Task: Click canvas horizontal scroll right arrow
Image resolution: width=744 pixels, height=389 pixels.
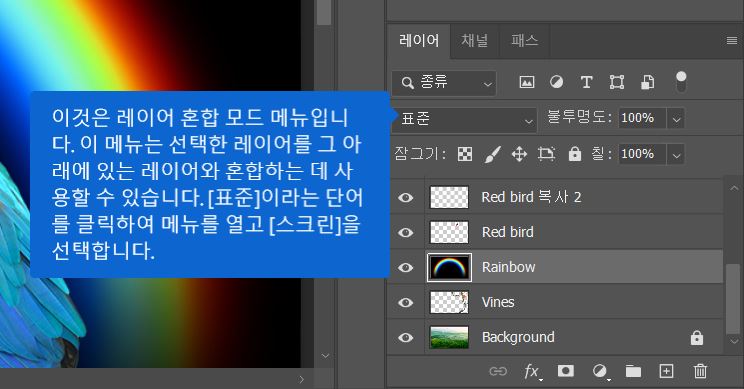Action: click(302, 379)
